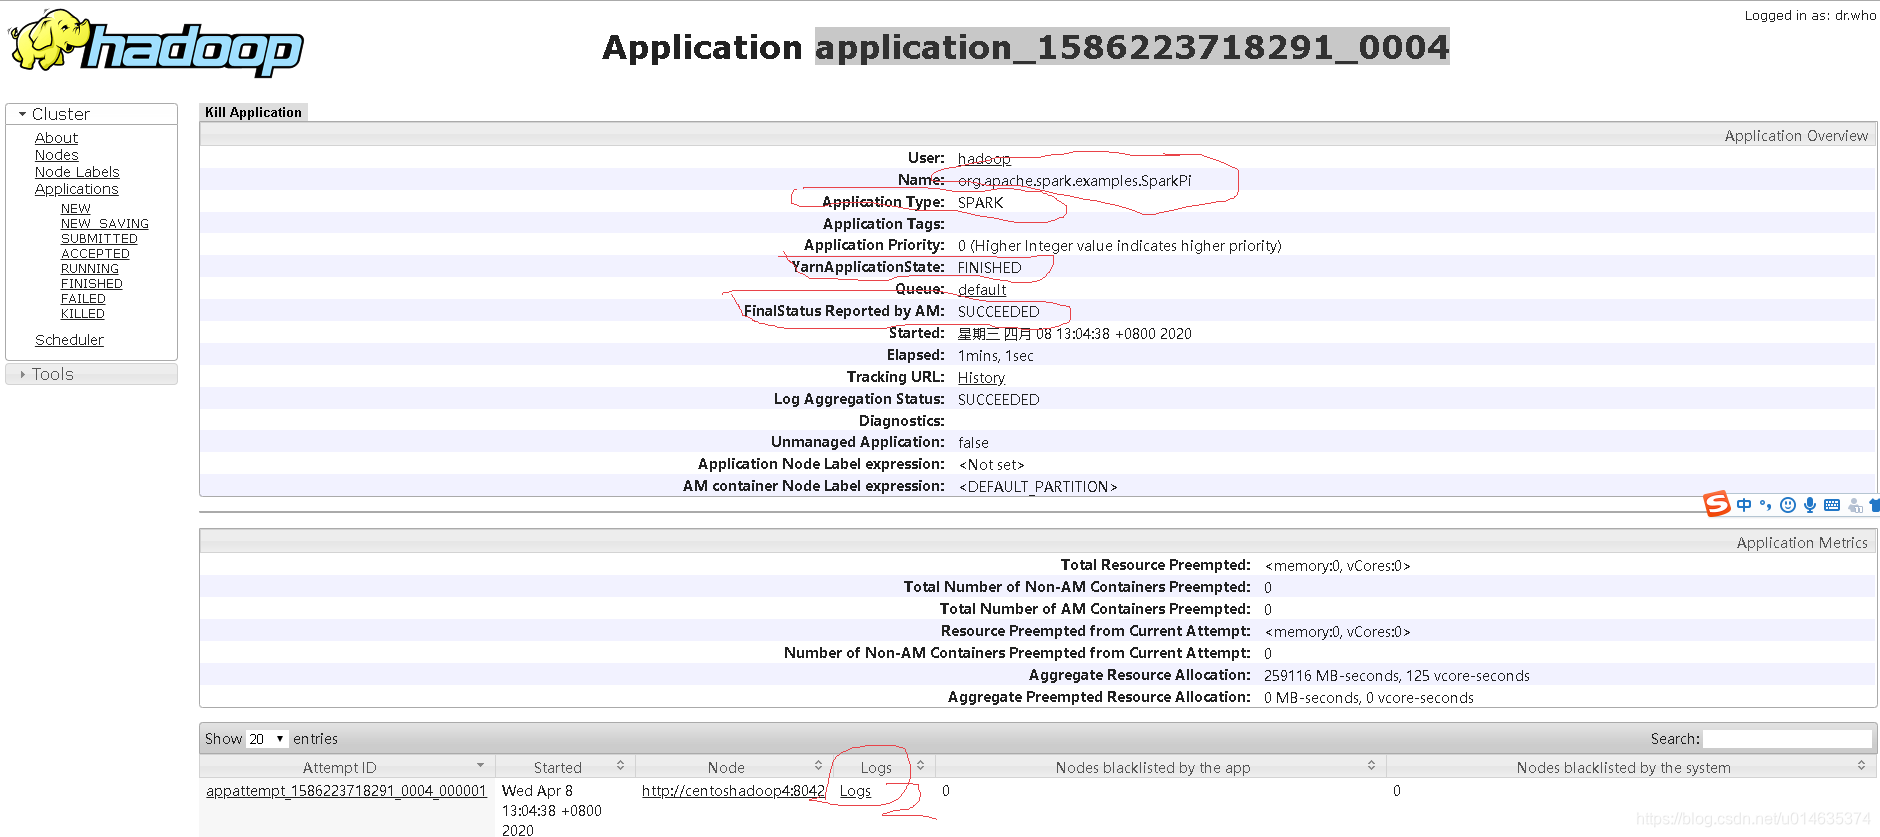The height and width of the screenshot is (837, 1880).
Task: Filter applications by ACCEPTED state
Action: [95, 254]
